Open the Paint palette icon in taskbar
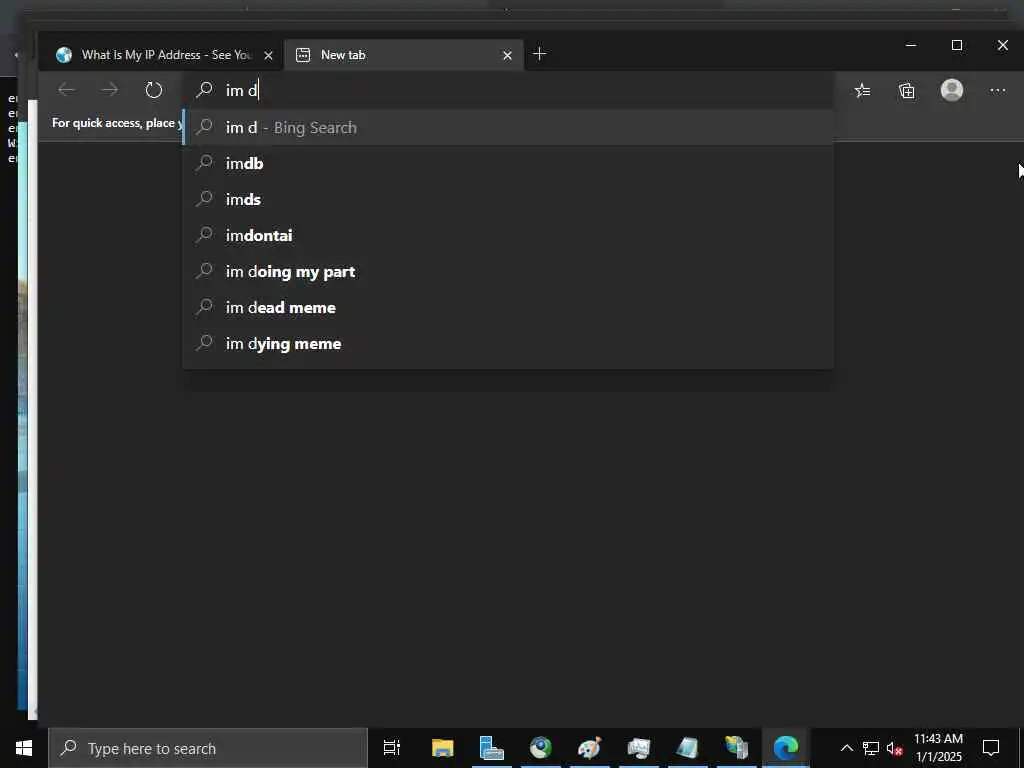The height and width of the screenshot is (768, 1024). coord(589,748)
